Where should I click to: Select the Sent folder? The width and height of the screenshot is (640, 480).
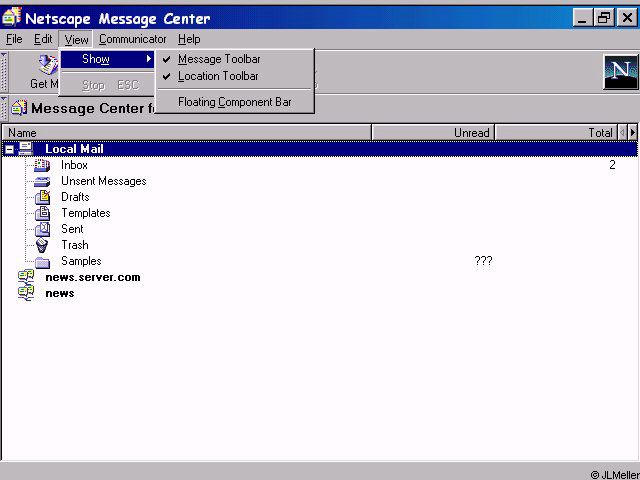[x=72, y=229]
